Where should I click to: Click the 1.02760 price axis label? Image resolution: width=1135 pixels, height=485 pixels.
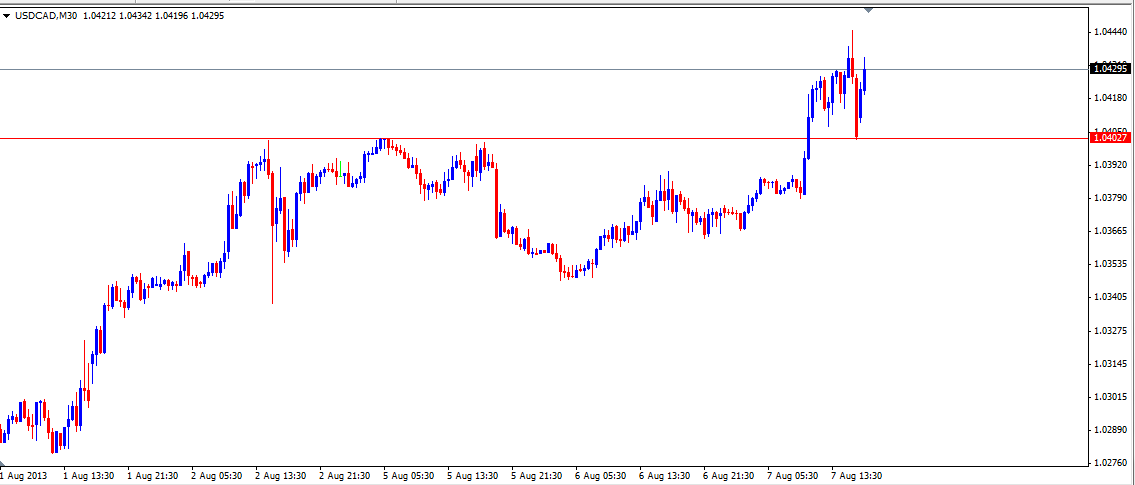(x=1109, y=463)
